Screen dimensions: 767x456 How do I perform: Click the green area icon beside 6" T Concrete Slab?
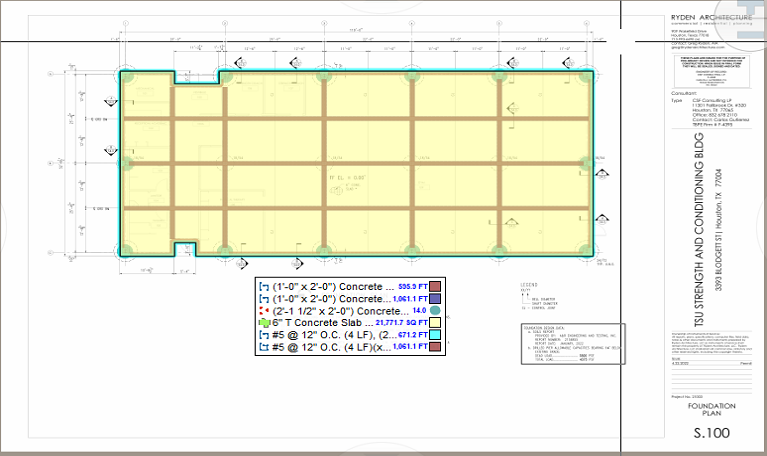click(264, 323)
